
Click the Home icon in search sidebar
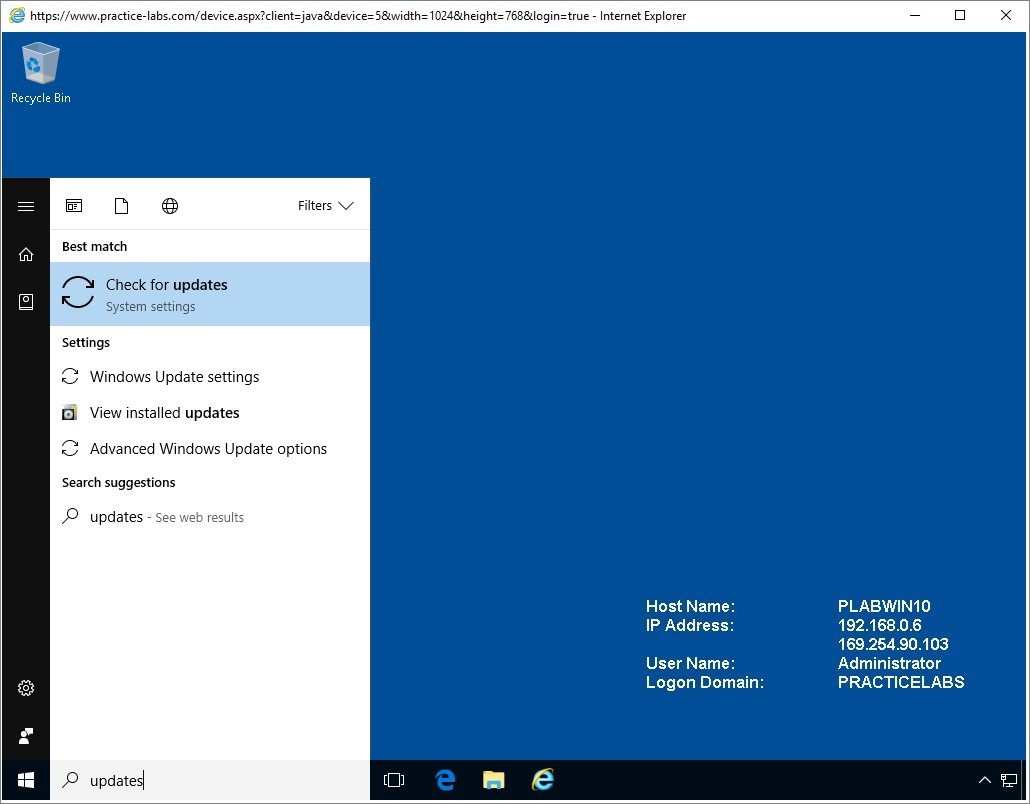(x=26, y=254)
